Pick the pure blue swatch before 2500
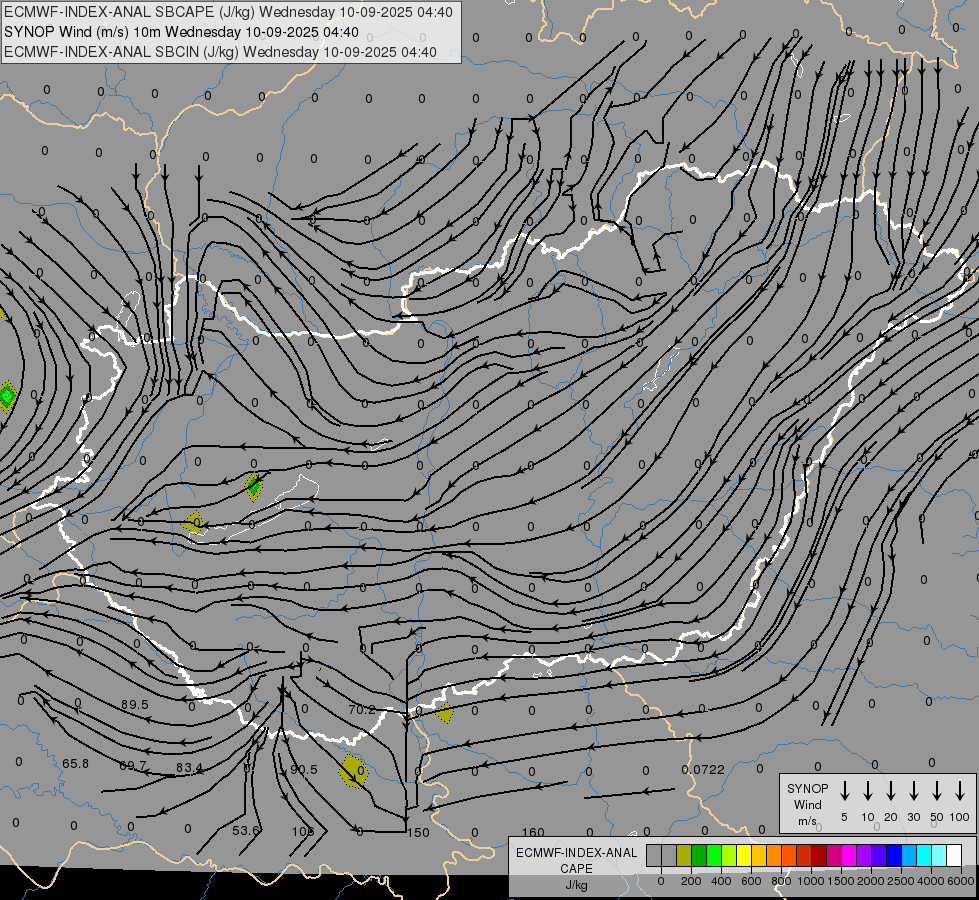This screenshot has width=979, height=900. [x=894, y=855]
